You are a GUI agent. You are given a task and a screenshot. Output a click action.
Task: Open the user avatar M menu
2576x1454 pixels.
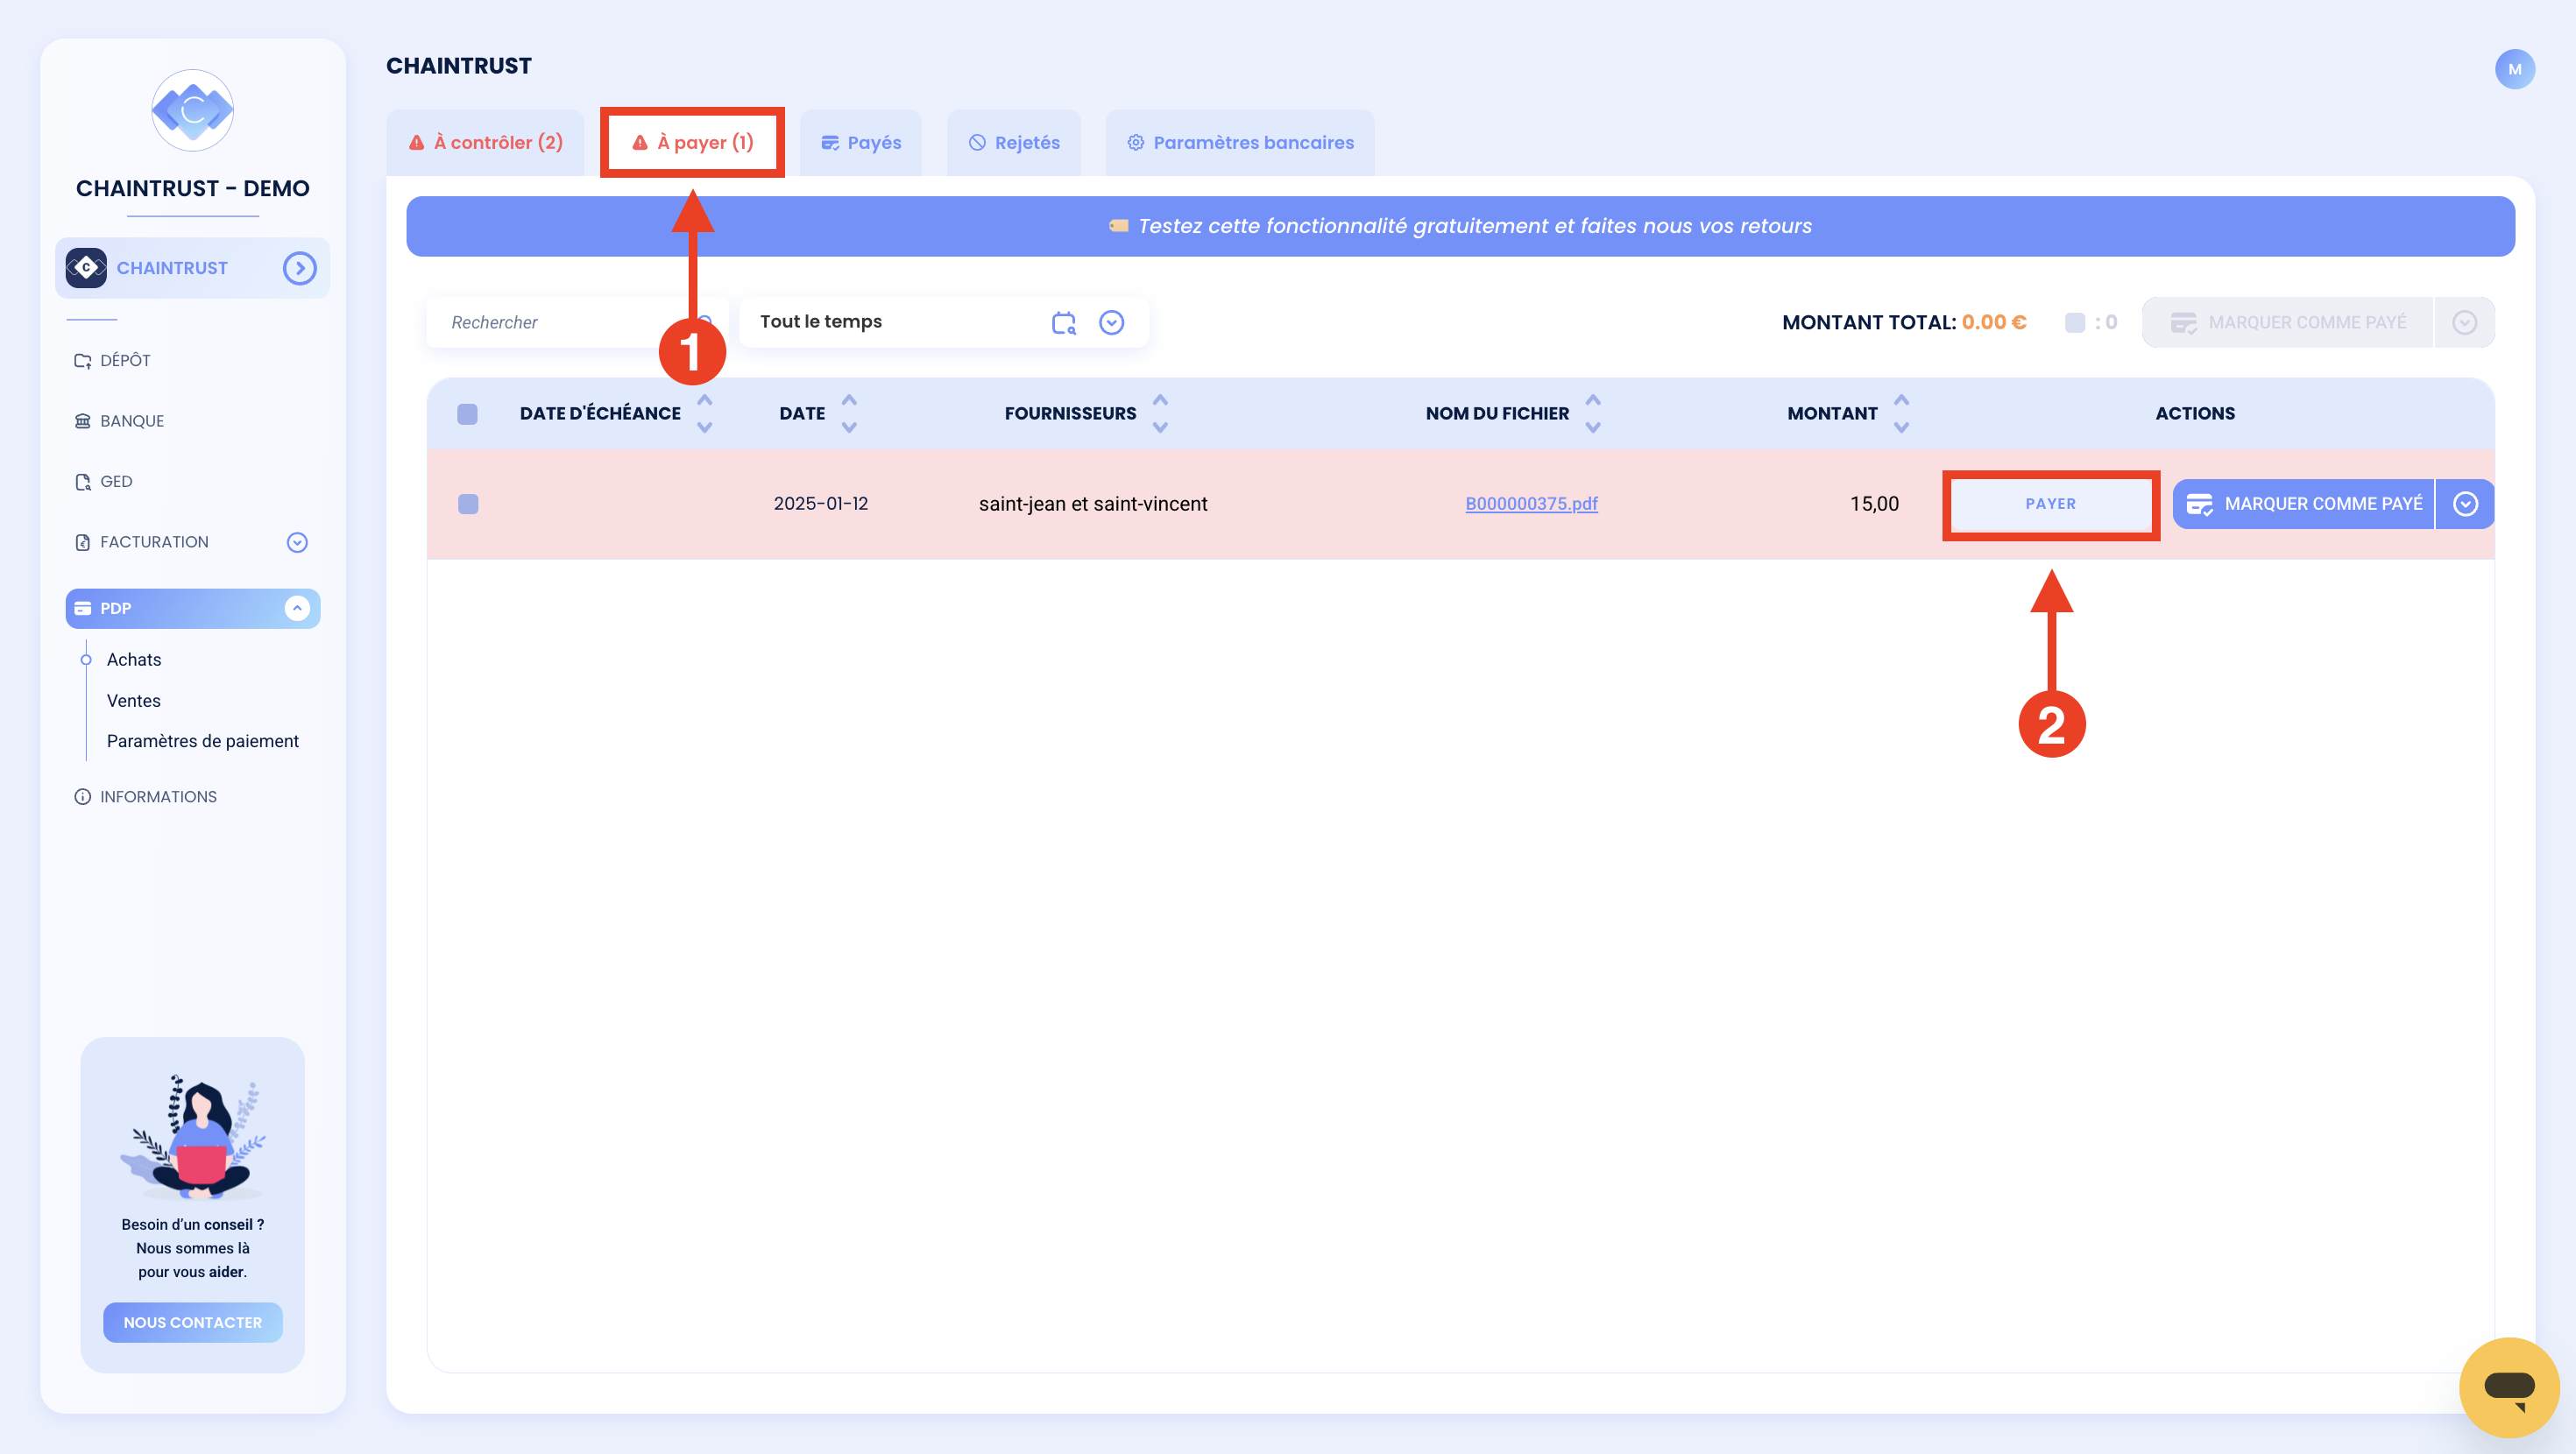2514,69
